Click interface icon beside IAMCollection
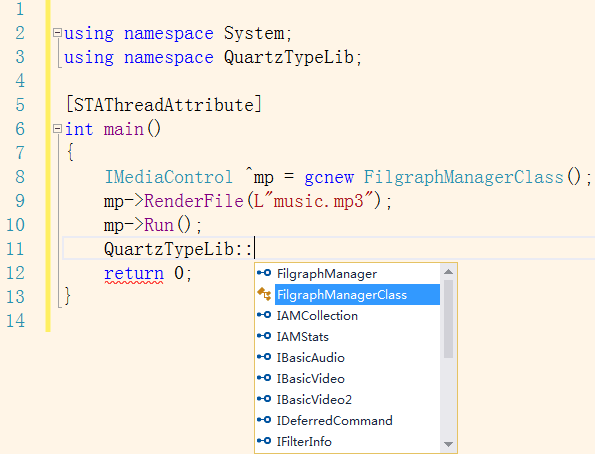The image size is (595, 454). pyautogui.click(x=264, y=315)
